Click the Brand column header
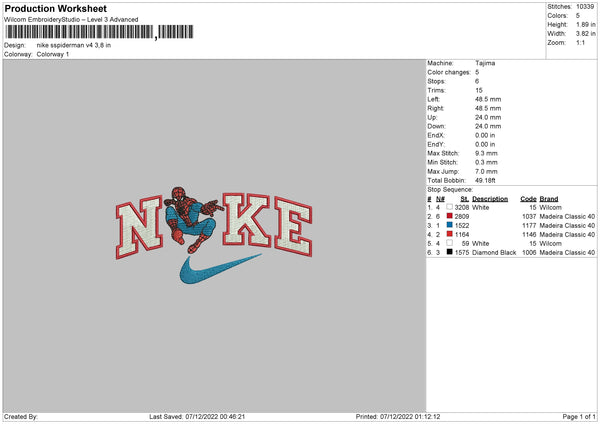The height and width of the screenshot is (424, 600). coord(549,199)
